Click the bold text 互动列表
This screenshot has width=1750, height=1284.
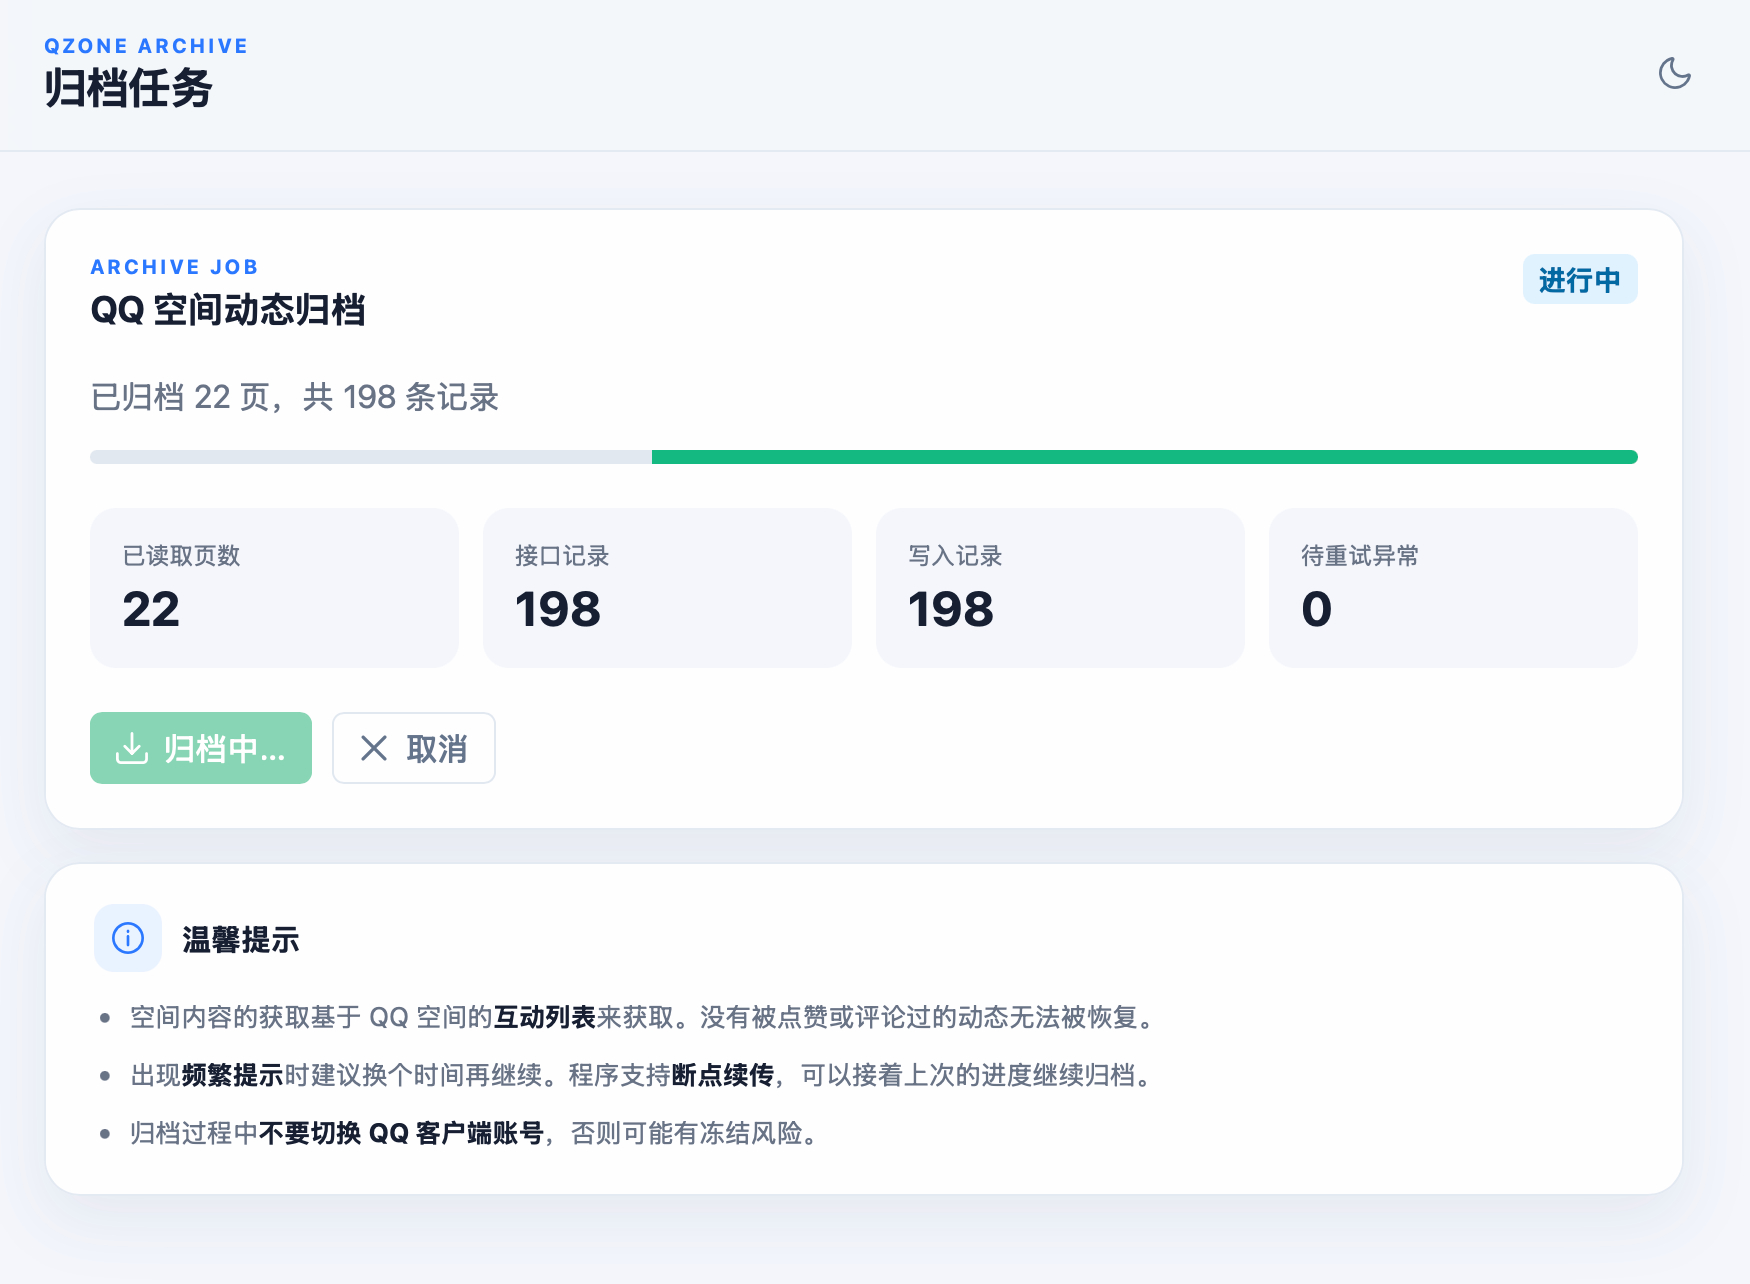click(x=545, y=1017)
